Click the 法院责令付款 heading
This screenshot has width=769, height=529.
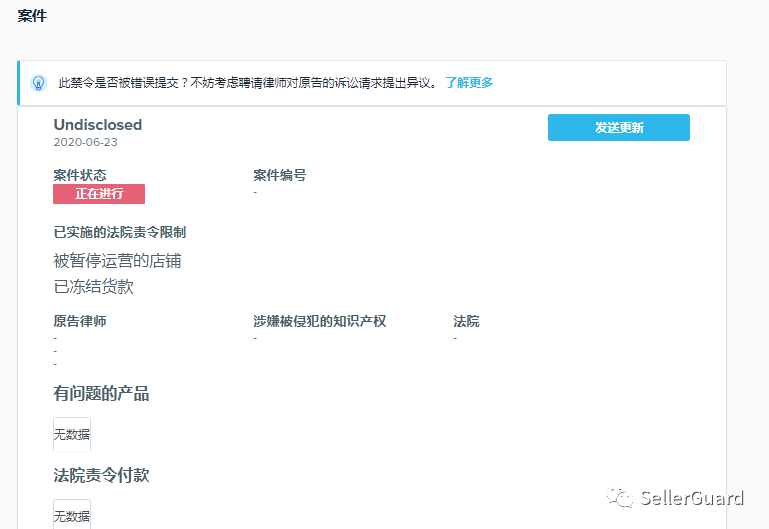101,475
